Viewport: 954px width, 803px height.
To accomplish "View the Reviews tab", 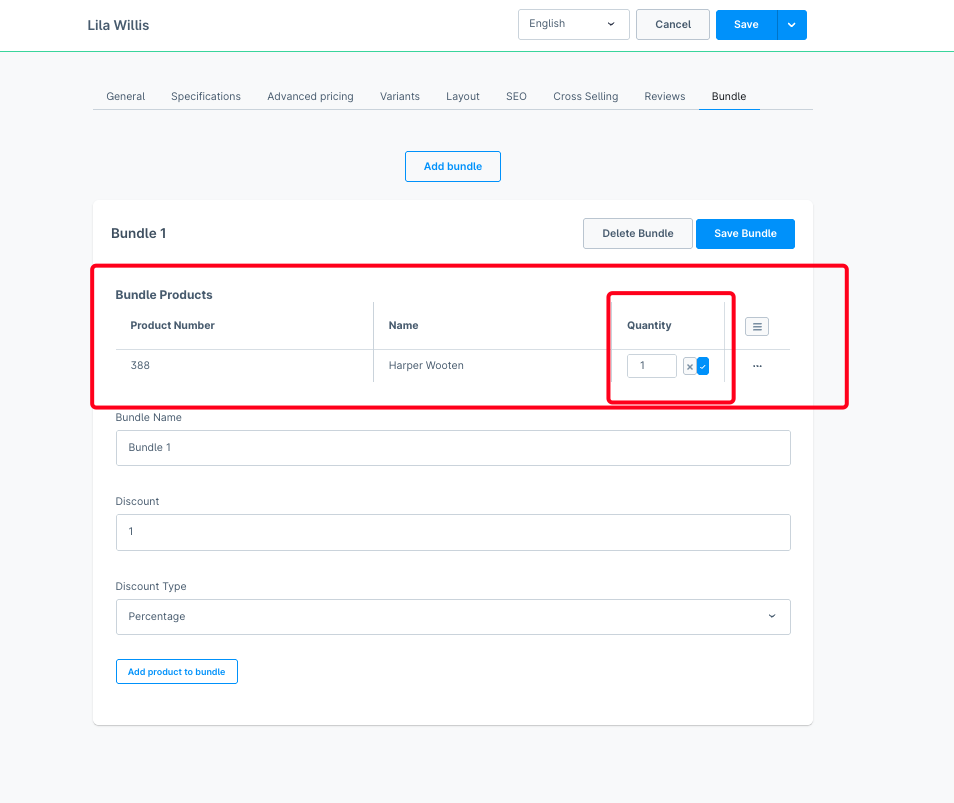I will [x=665, y=97].
